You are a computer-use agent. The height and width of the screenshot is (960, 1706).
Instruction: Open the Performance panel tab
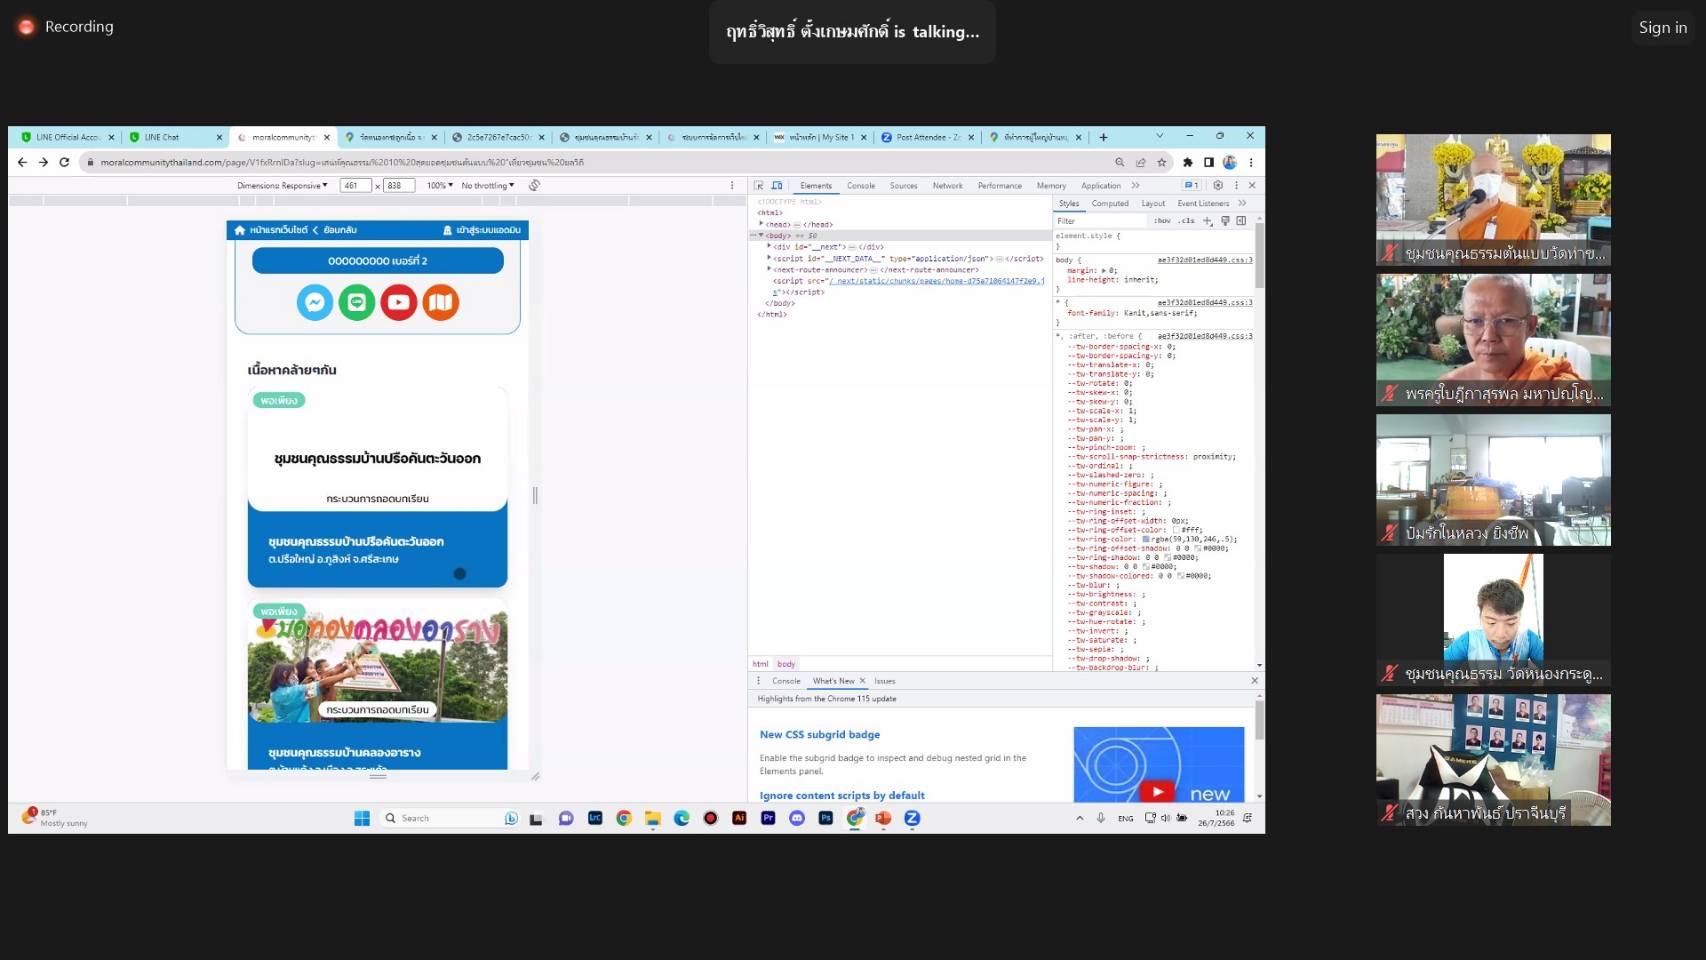(999, 186)
